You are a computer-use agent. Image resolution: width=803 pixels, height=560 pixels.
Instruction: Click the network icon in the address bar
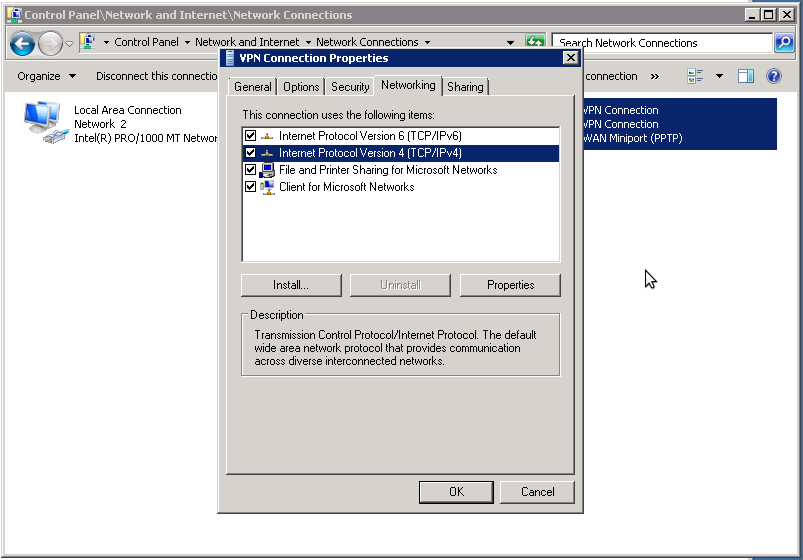(x=88, y=42)
